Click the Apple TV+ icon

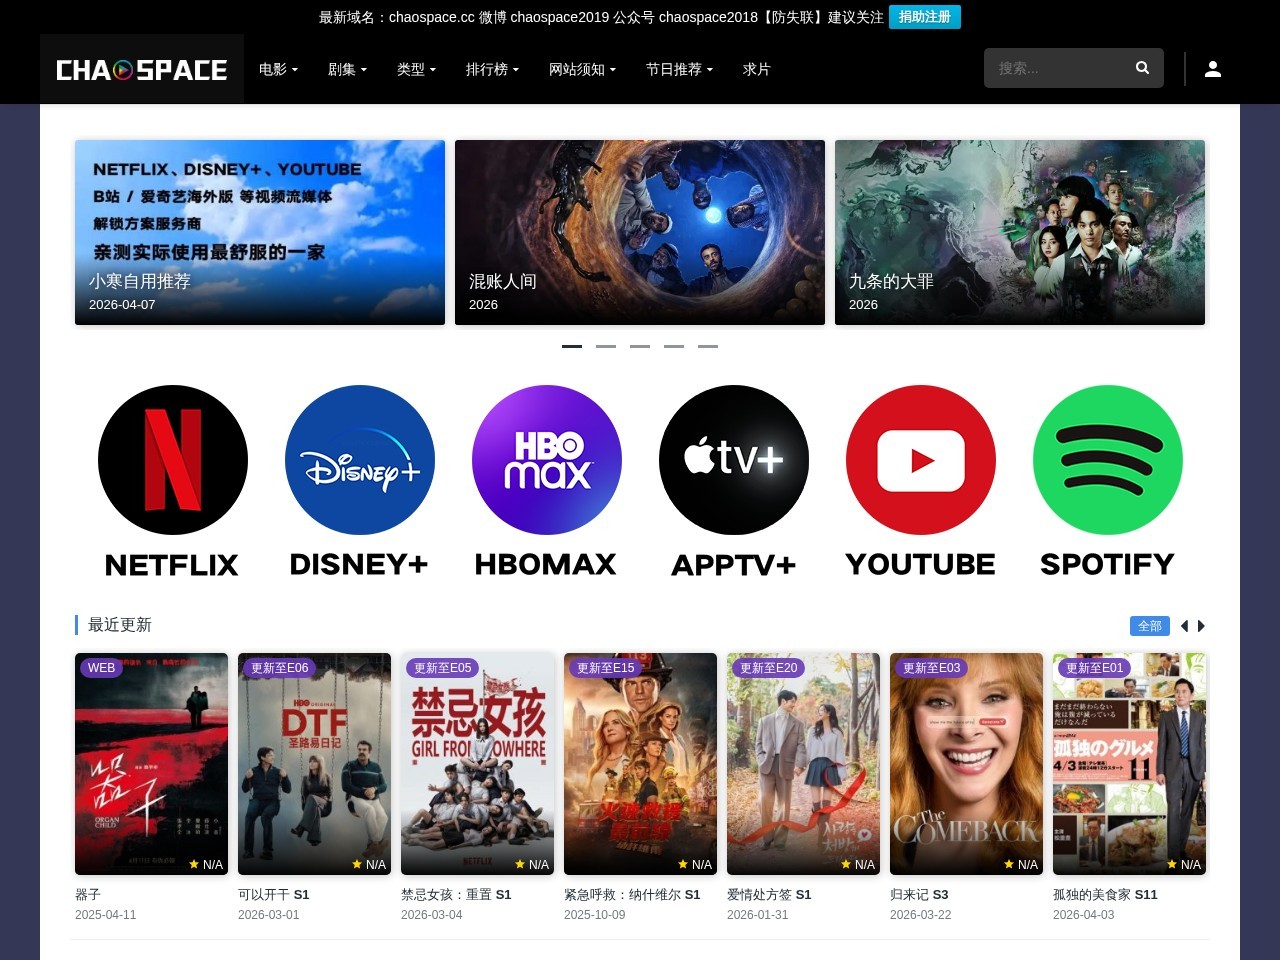tap(734, 460)
